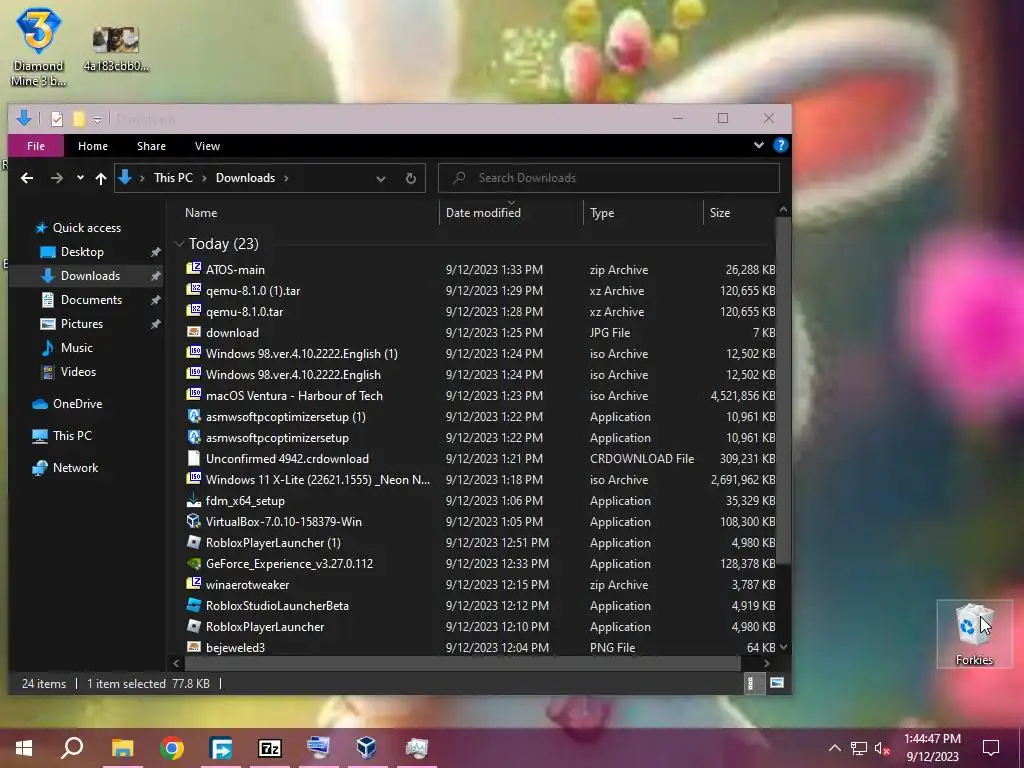This screenshot has width=1024, height=768.
Task: Open the File menu
Action: [x=36, y=146]
